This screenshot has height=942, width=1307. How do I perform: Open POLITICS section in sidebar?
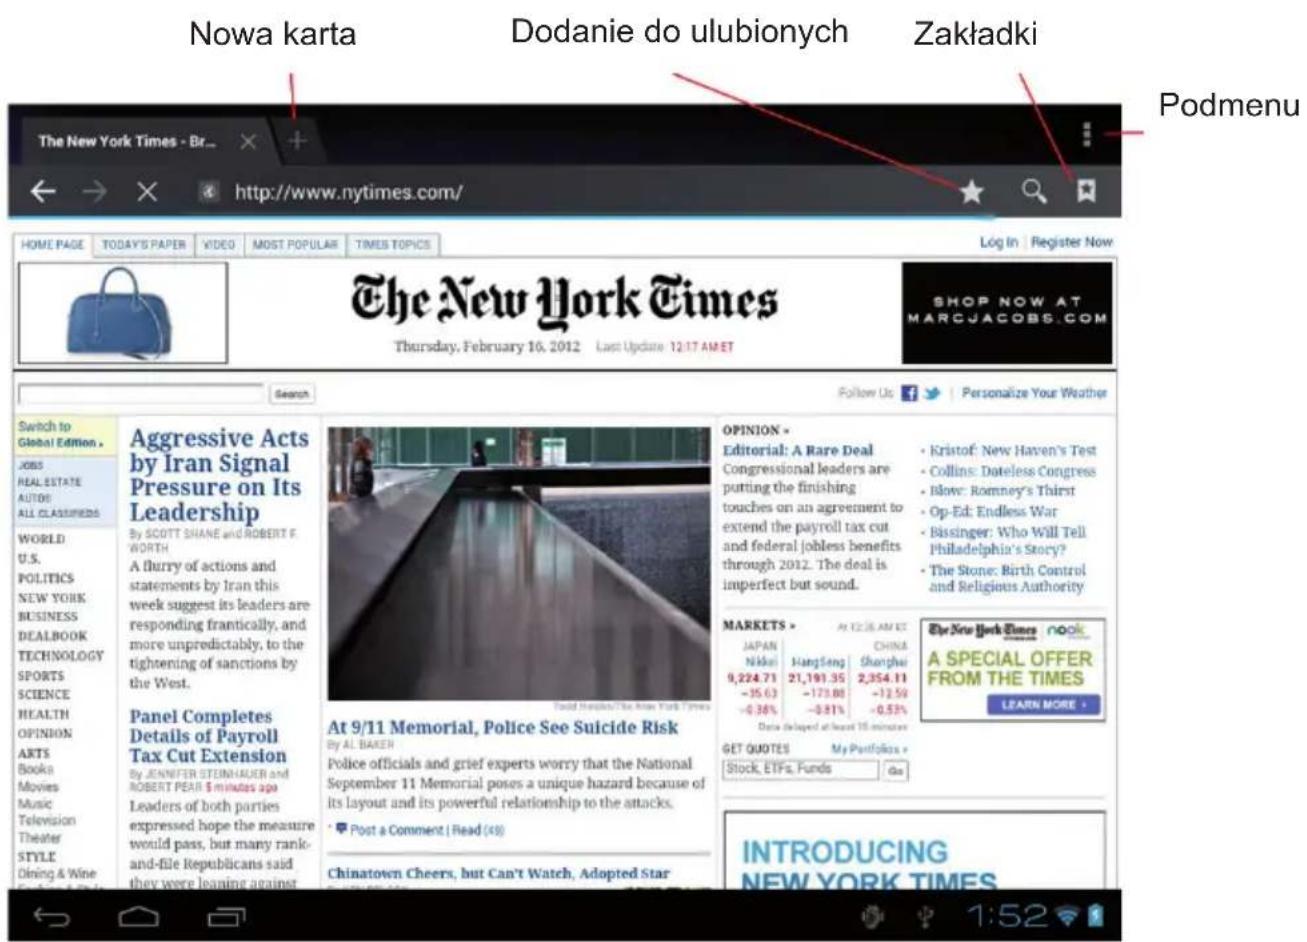45,578
